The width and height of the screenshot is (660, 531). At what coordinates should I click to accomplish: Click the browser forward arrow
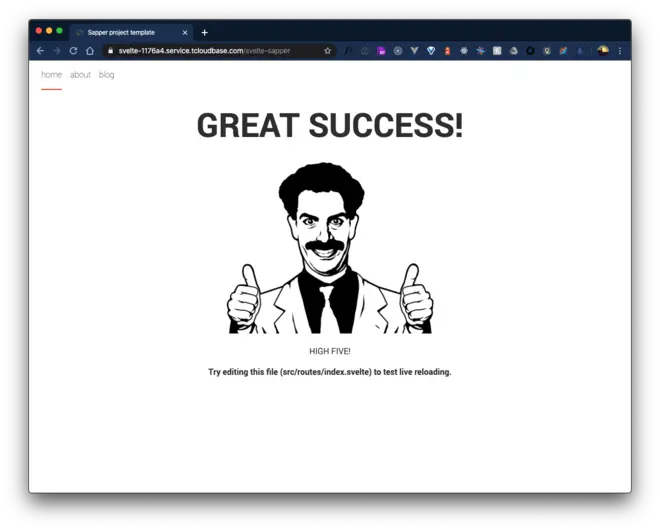[57, 51]
